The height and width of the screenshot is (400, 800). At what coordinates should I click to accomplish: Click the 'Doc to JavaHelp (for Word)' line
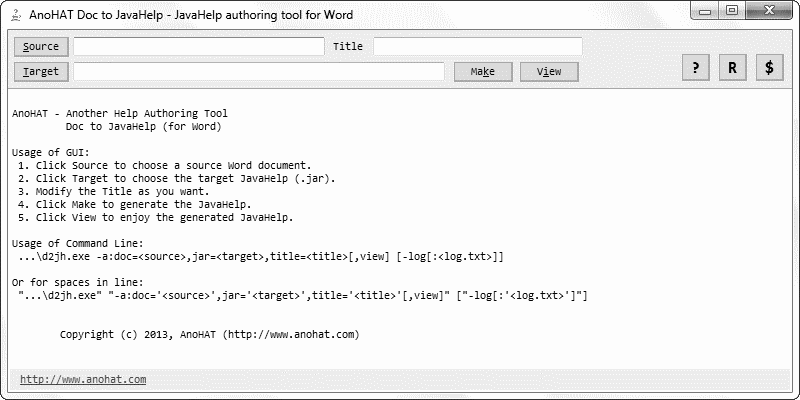point(143,127)
